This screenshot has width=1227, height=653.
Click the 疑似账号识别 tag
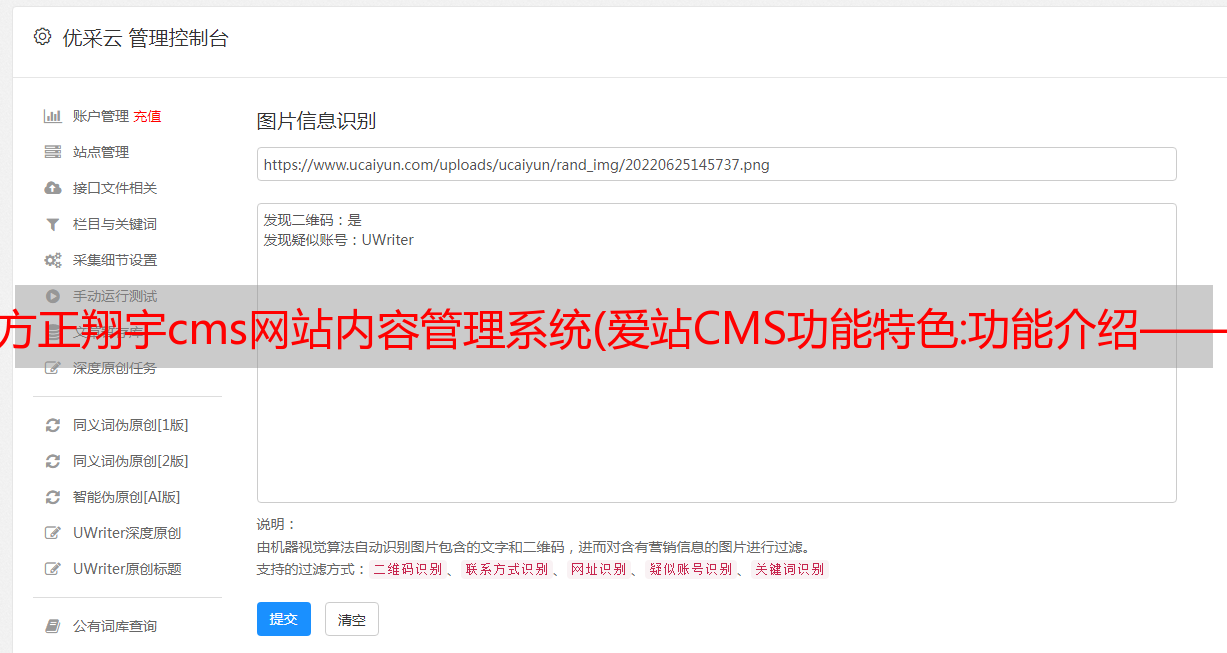[x=690, y=569]
